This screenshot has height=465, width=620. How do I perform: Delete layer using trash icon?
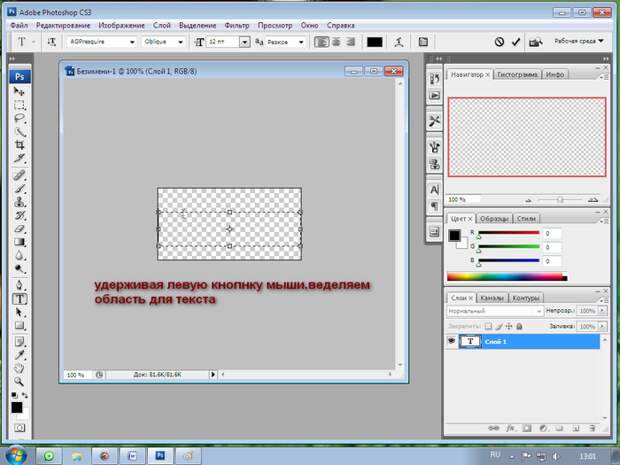point(592,428)
